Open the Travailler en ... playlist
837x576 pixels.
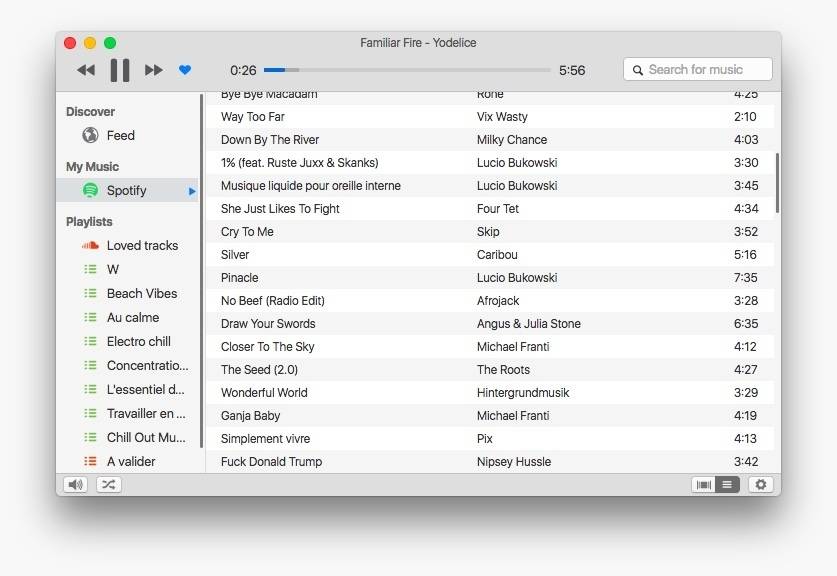point(127,414)
